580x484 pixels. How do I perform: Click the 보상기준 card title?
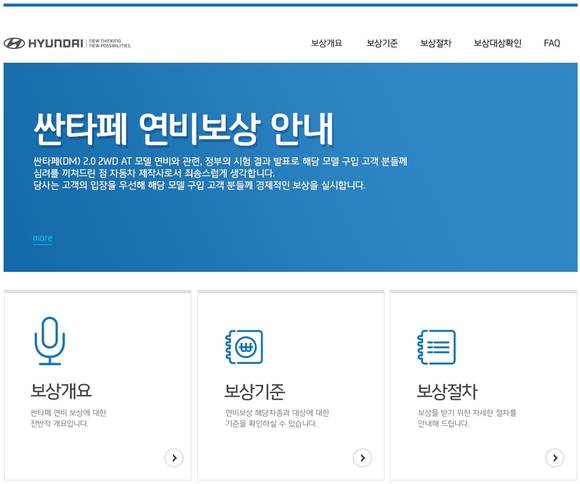[254, 391]
